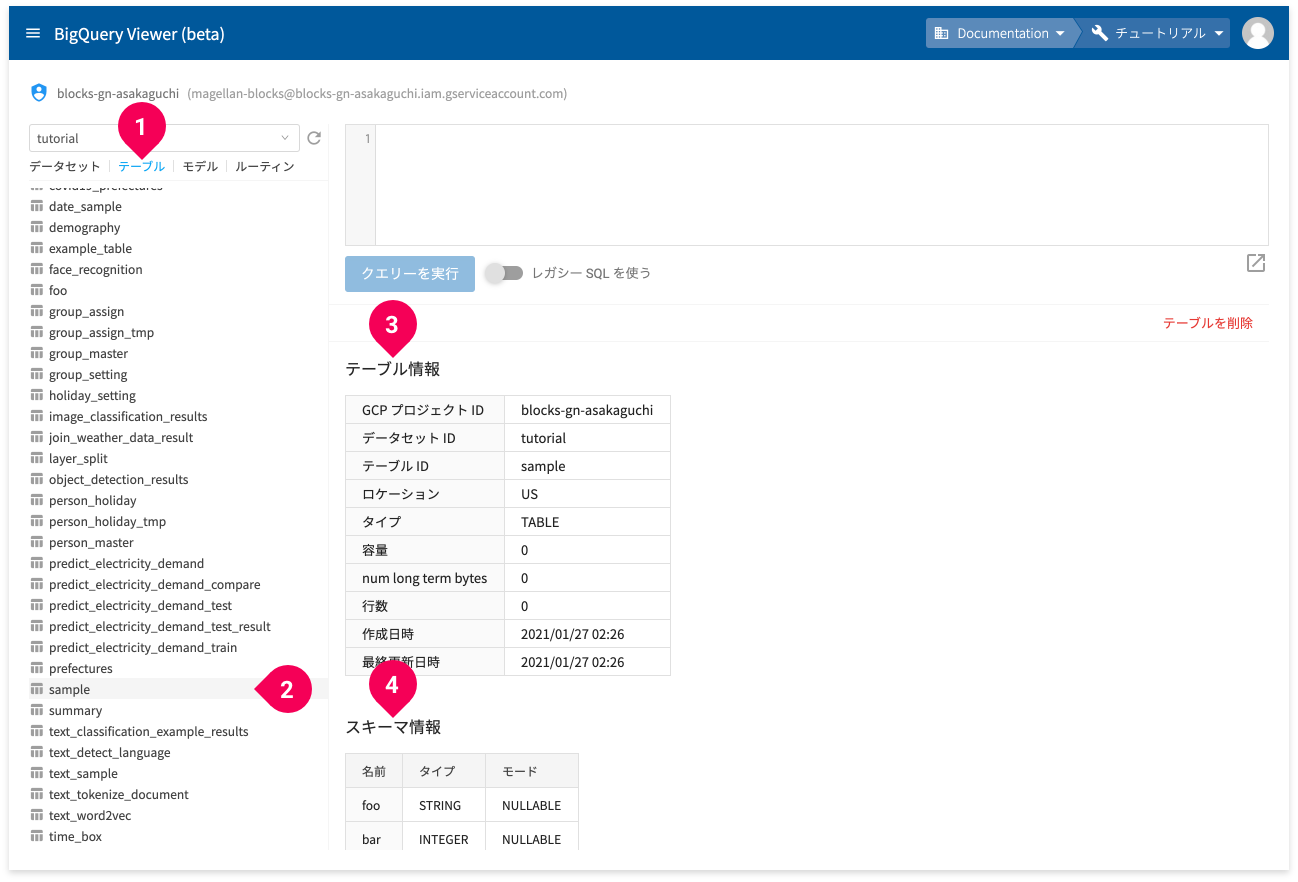Refresh the dataset list
The width and height of the screenshot is (1298, 882).
point(314,138)
